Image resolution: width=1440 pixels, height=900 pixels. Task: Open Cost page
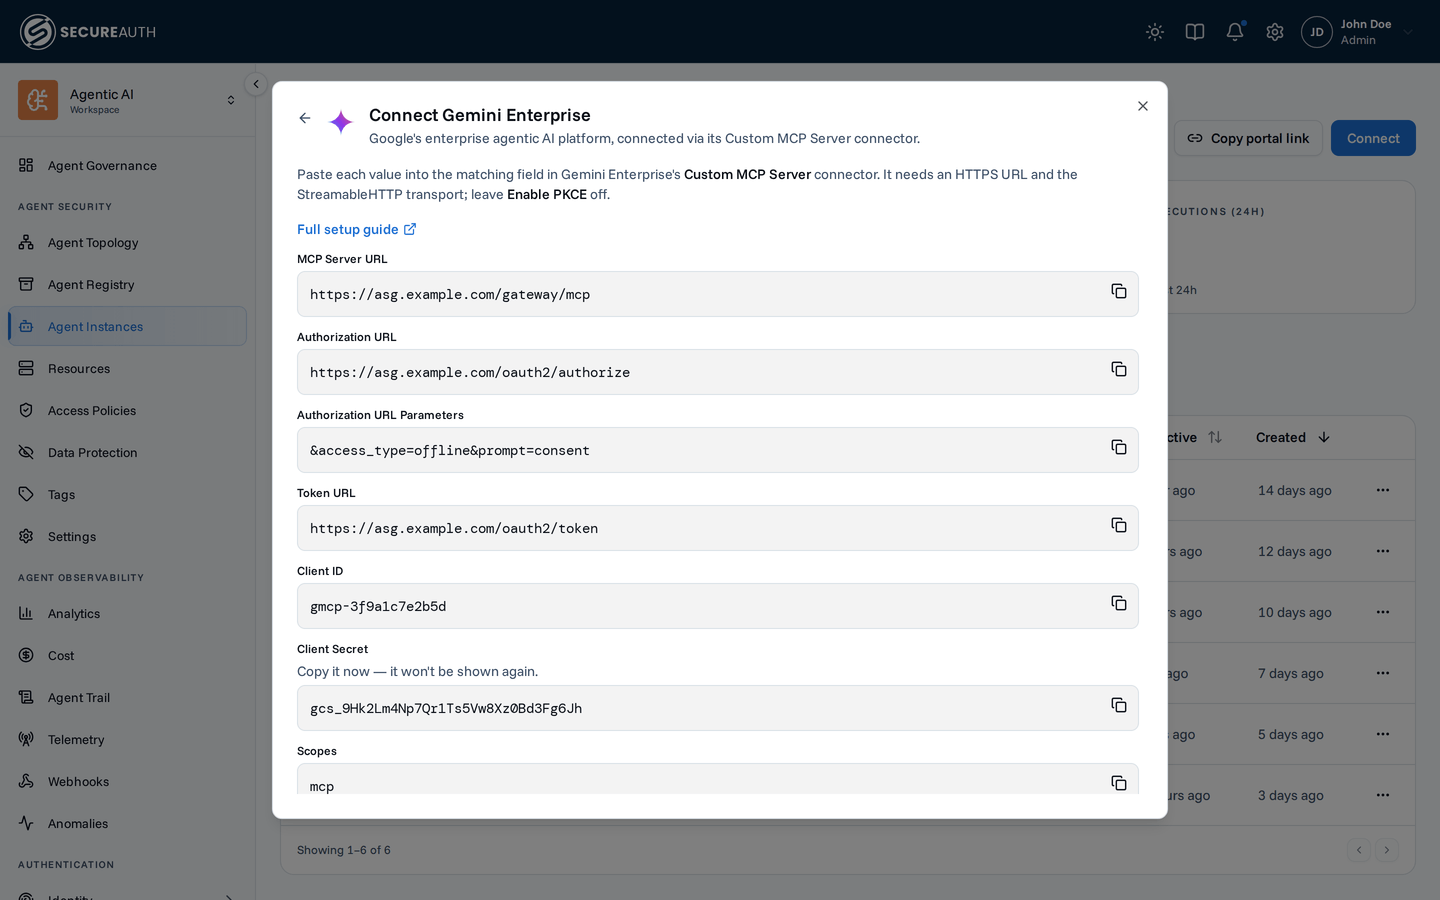pos(127,655)
